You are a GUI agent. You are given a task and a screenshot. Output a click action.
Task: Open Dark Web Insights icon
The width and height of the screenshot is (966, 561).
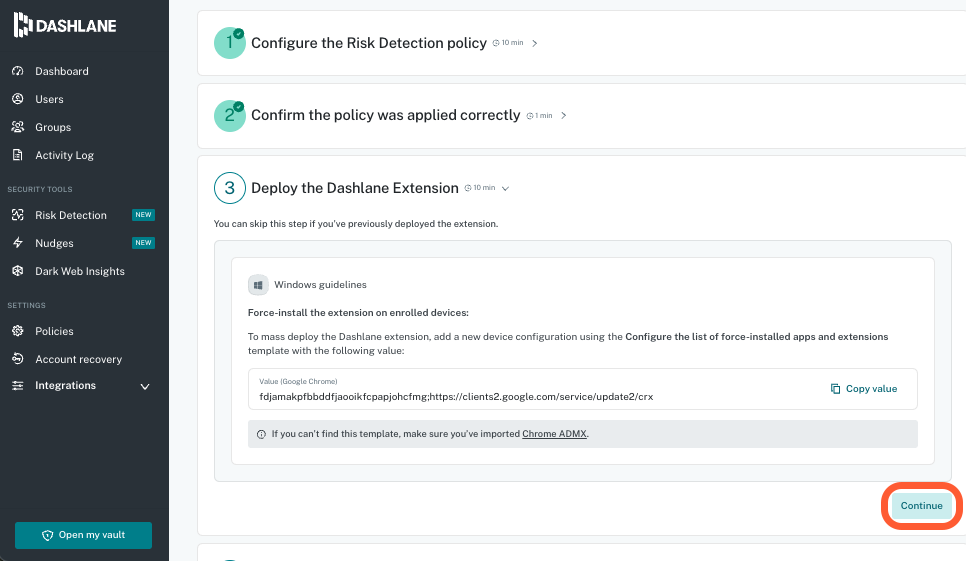click(x=17, y=271)
